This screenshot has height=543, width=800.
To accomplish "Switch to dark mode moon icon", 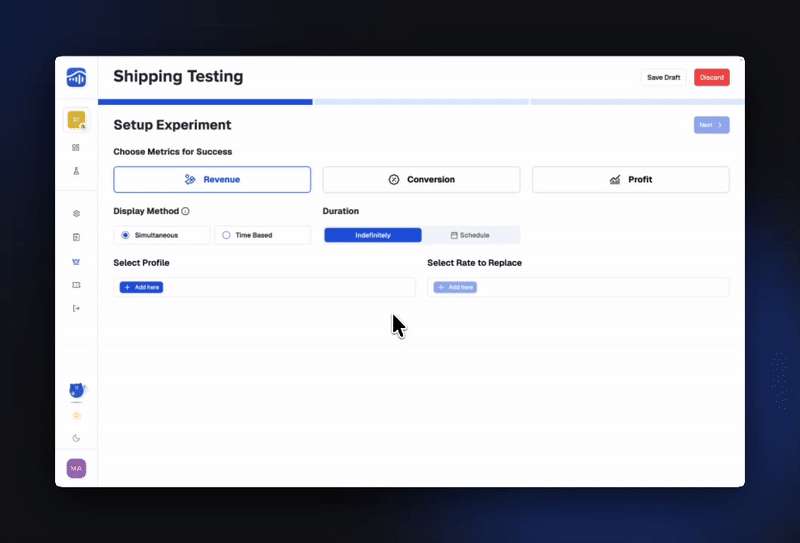I will point(76,438).
